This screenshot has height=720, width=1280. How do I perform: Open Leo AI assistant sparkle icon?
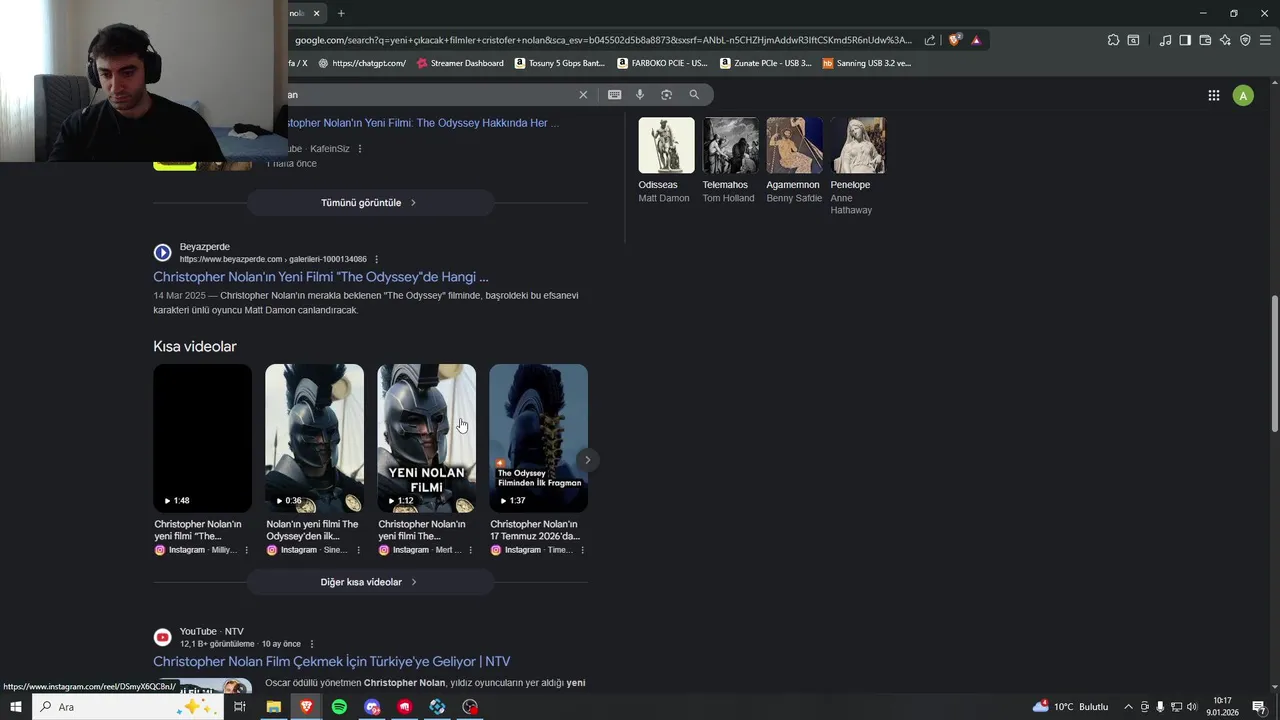[1225, 40]
